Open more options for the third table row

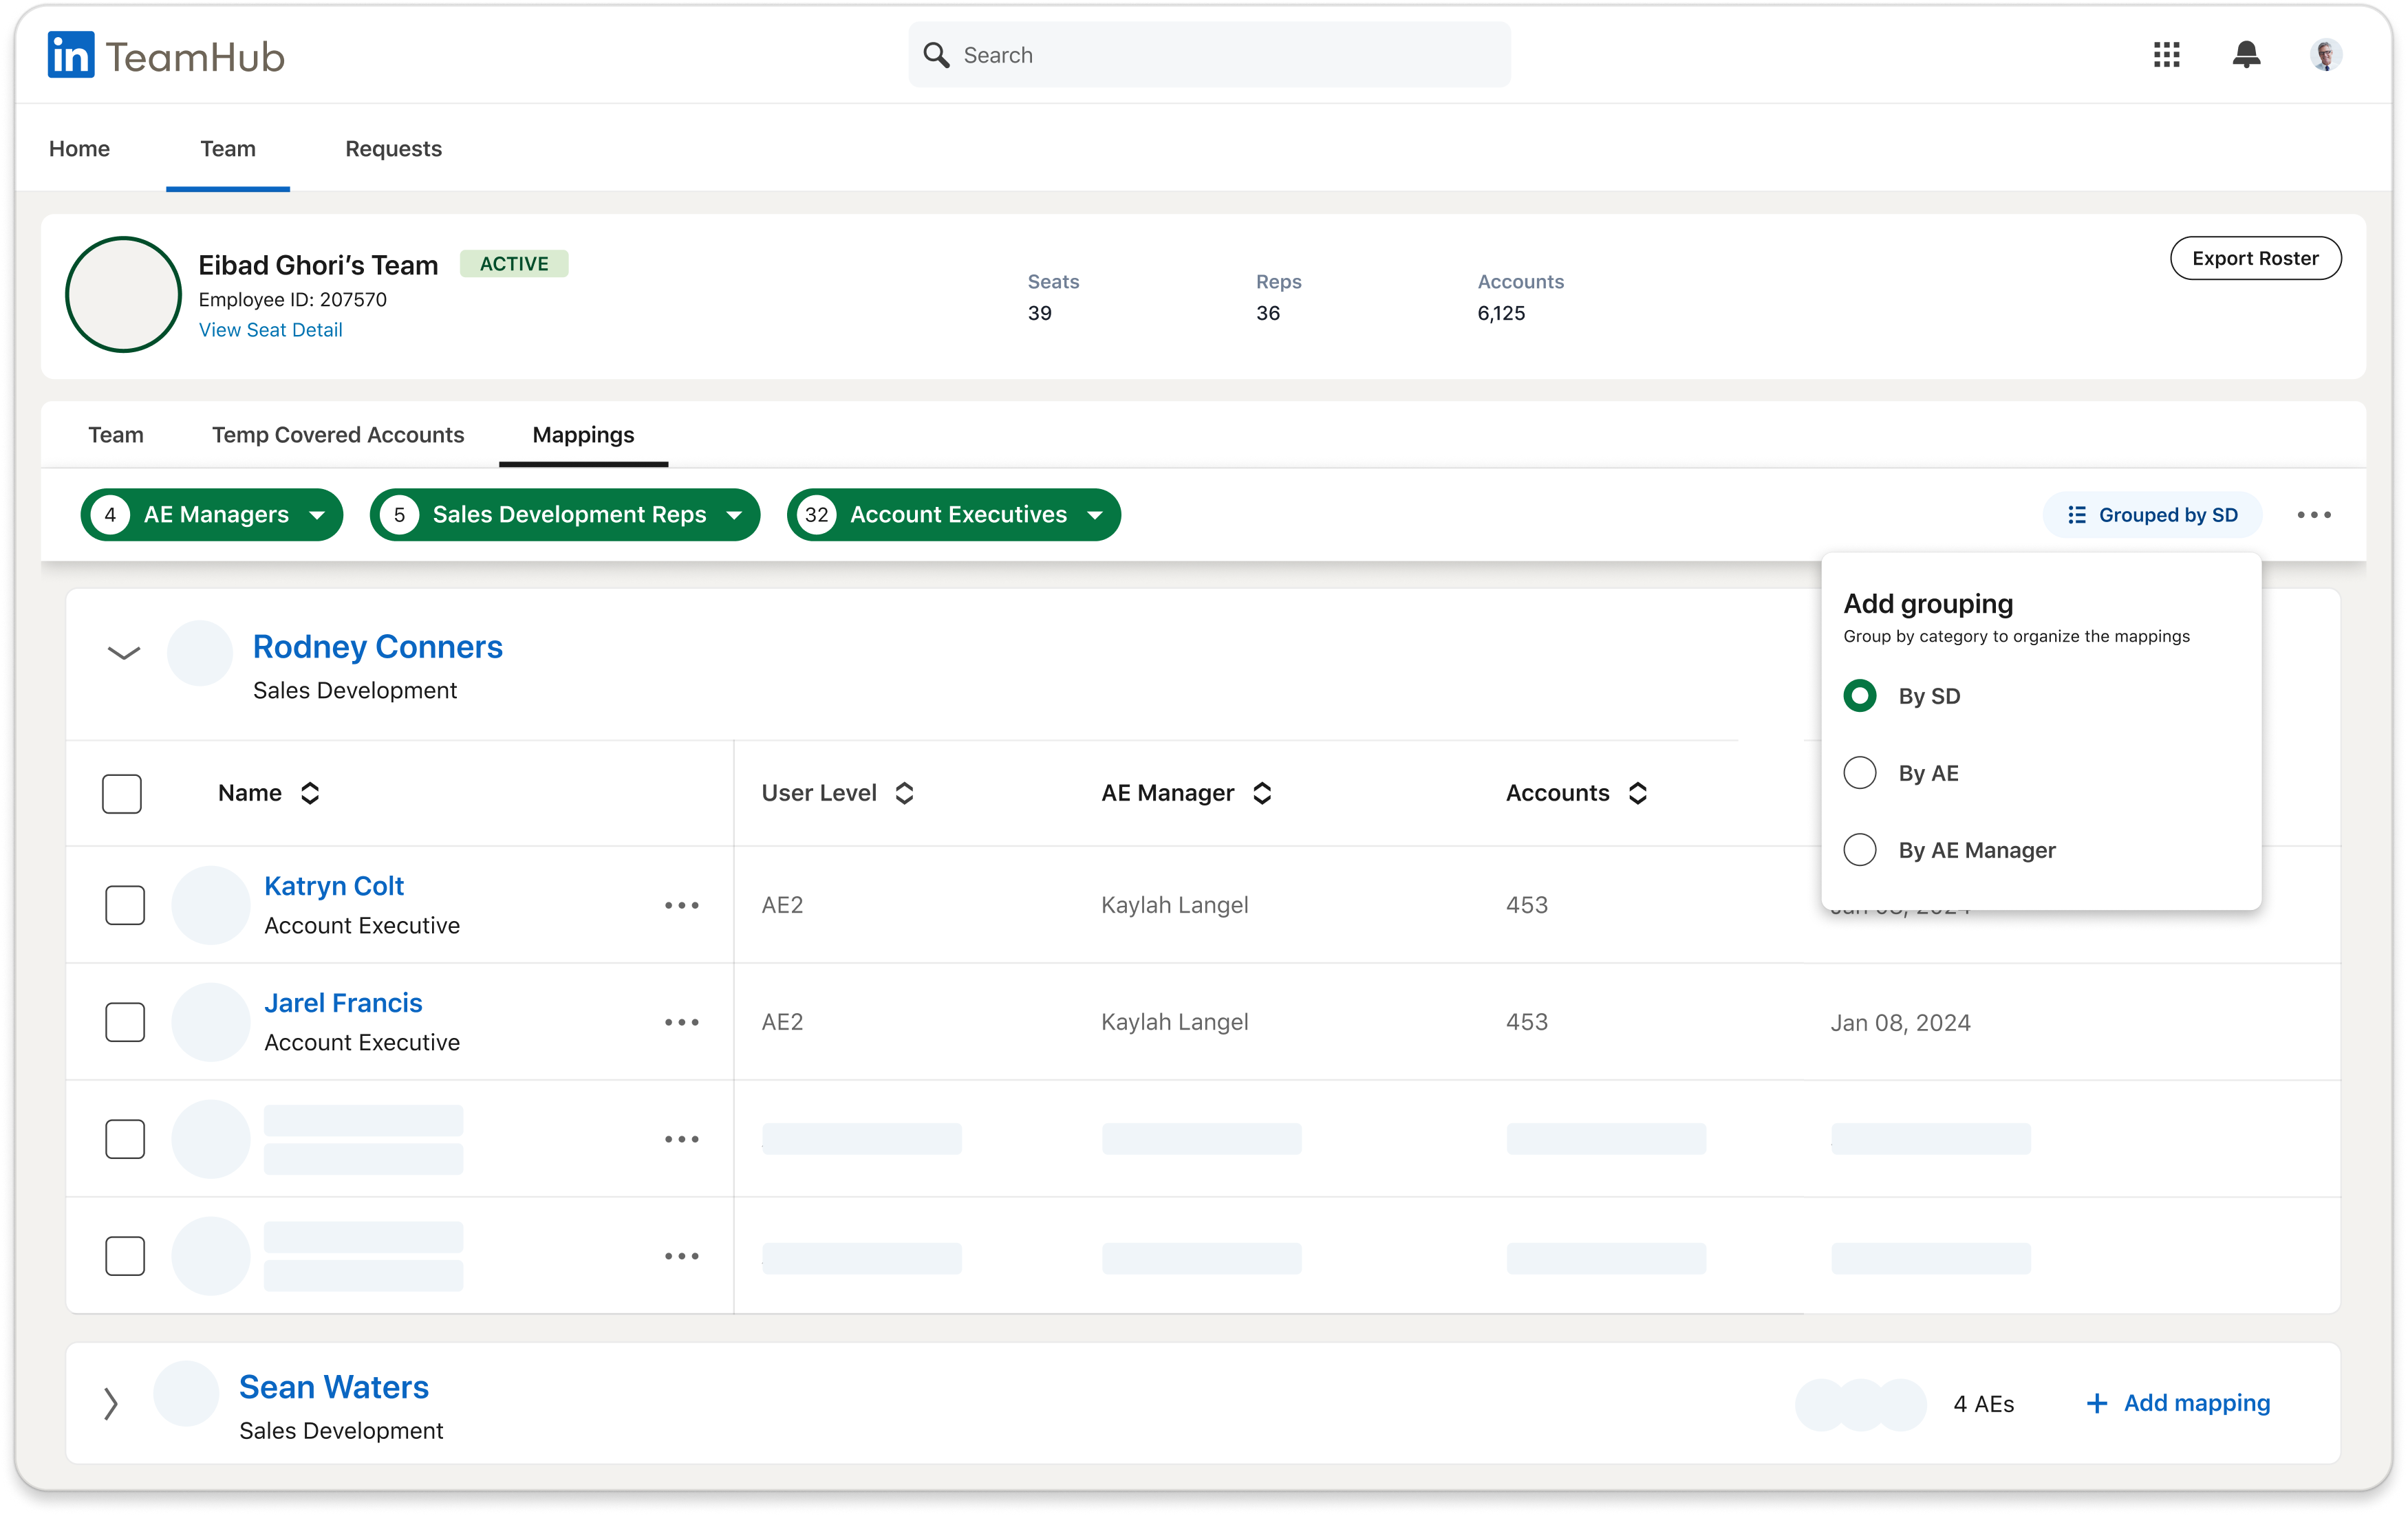pyautogui.click(x=682, y=1139)
